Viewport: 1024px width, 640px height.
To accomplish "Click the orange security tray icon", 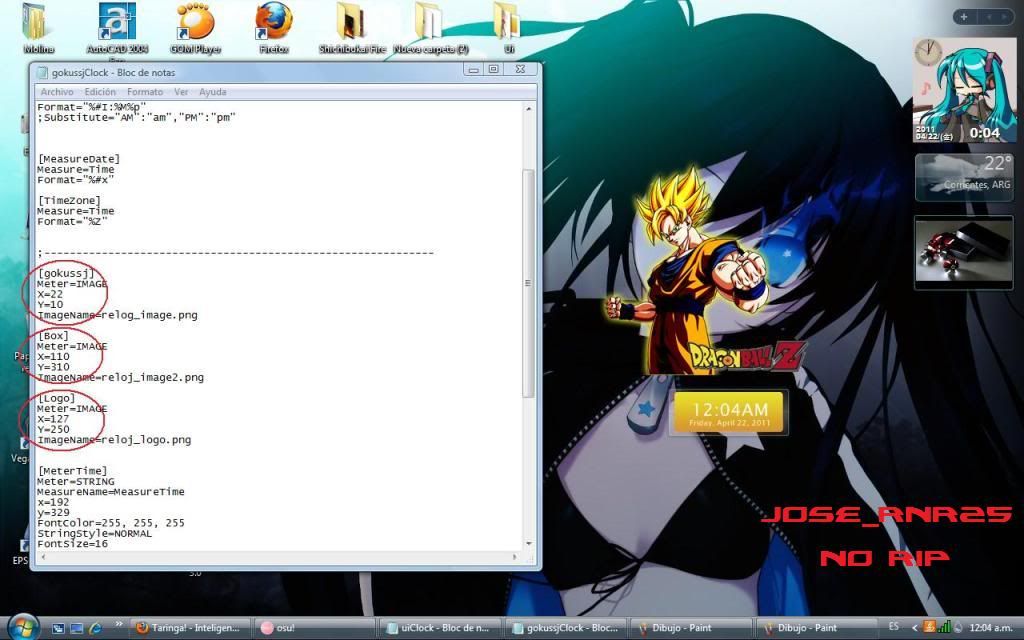I will coord(929,628).
